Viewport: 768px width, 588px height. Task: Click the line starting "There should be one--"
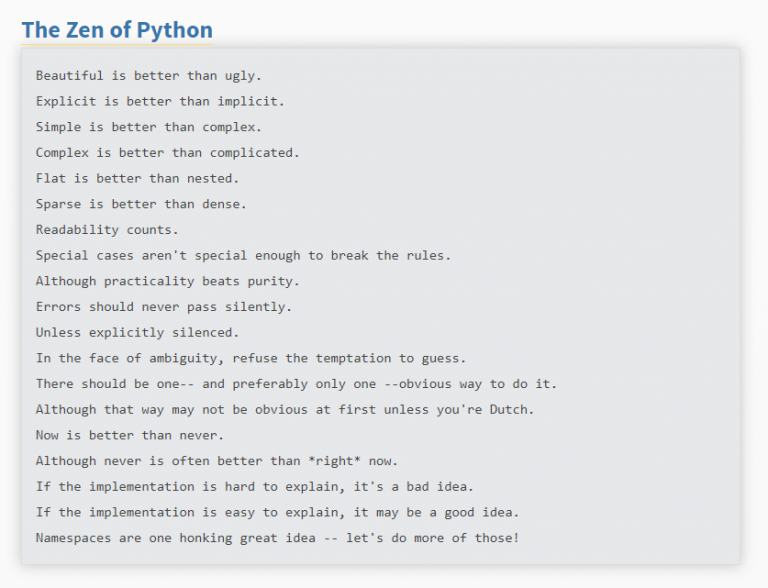click(296, 384)
